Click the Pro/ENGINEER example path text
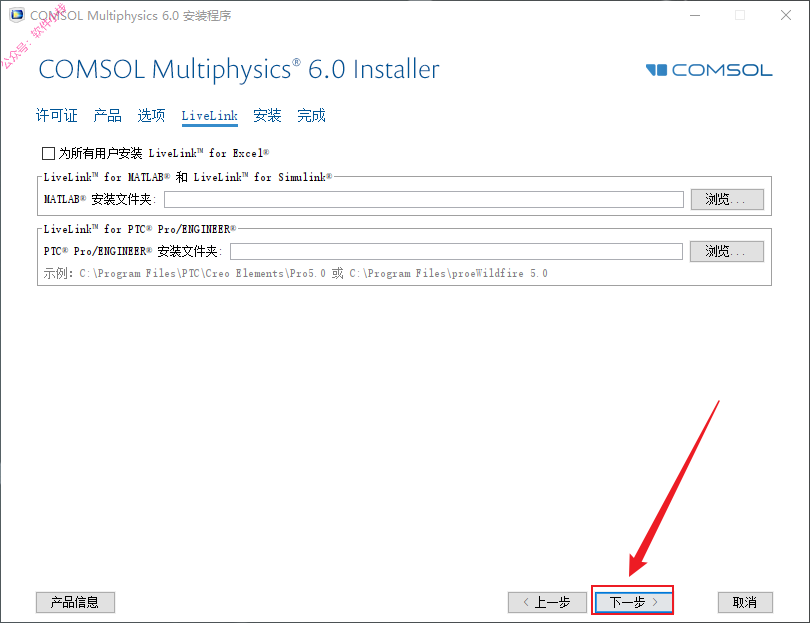This screenshot has width=810, height=623. [x=295, y=273]
